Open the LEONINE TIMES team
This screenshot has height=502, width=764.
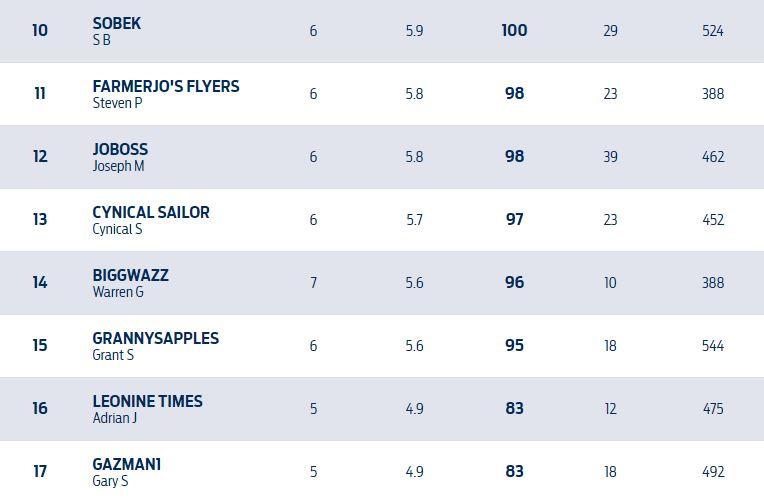147,401
